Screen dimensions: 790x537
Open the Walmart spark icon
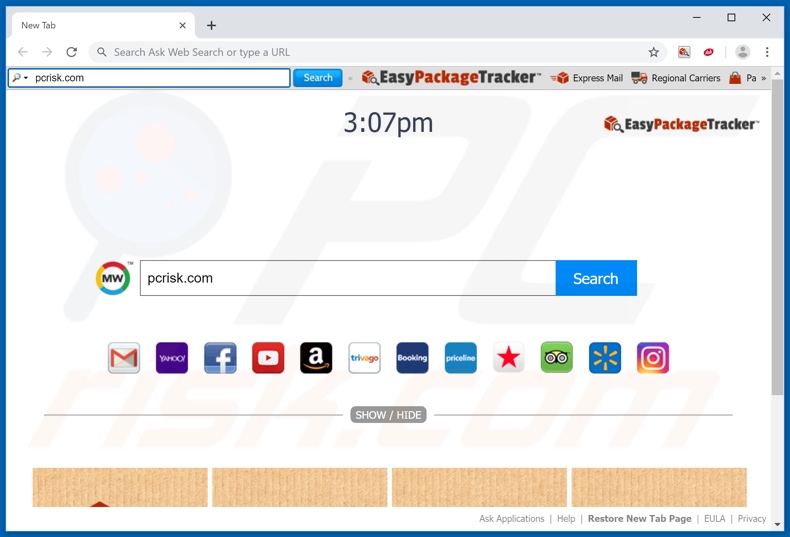(x=605, y=358)
